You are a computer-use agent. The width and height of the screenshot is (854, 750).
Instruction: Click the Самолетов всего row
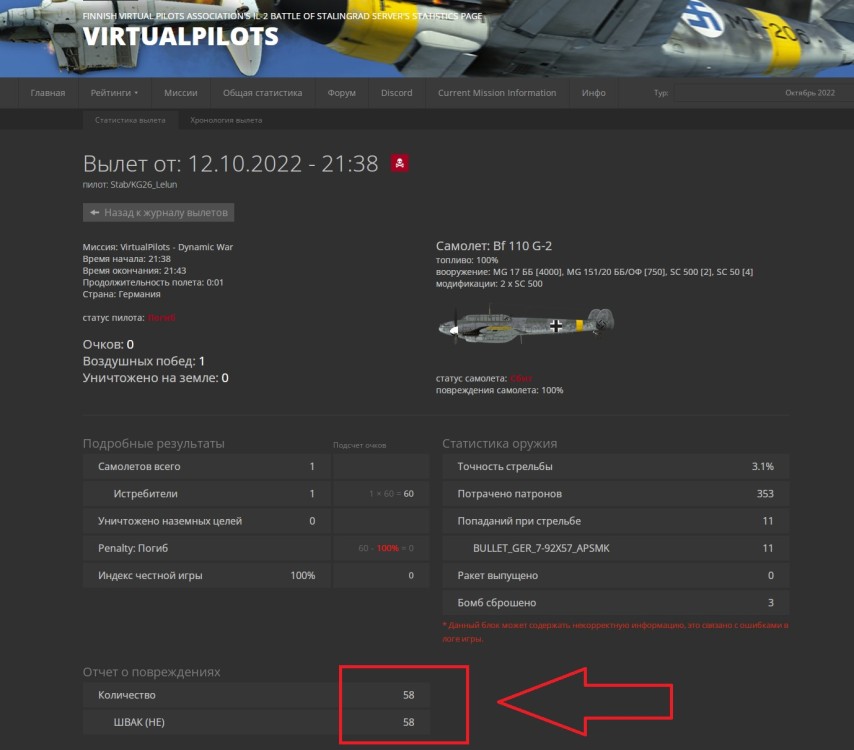point(207,466)
